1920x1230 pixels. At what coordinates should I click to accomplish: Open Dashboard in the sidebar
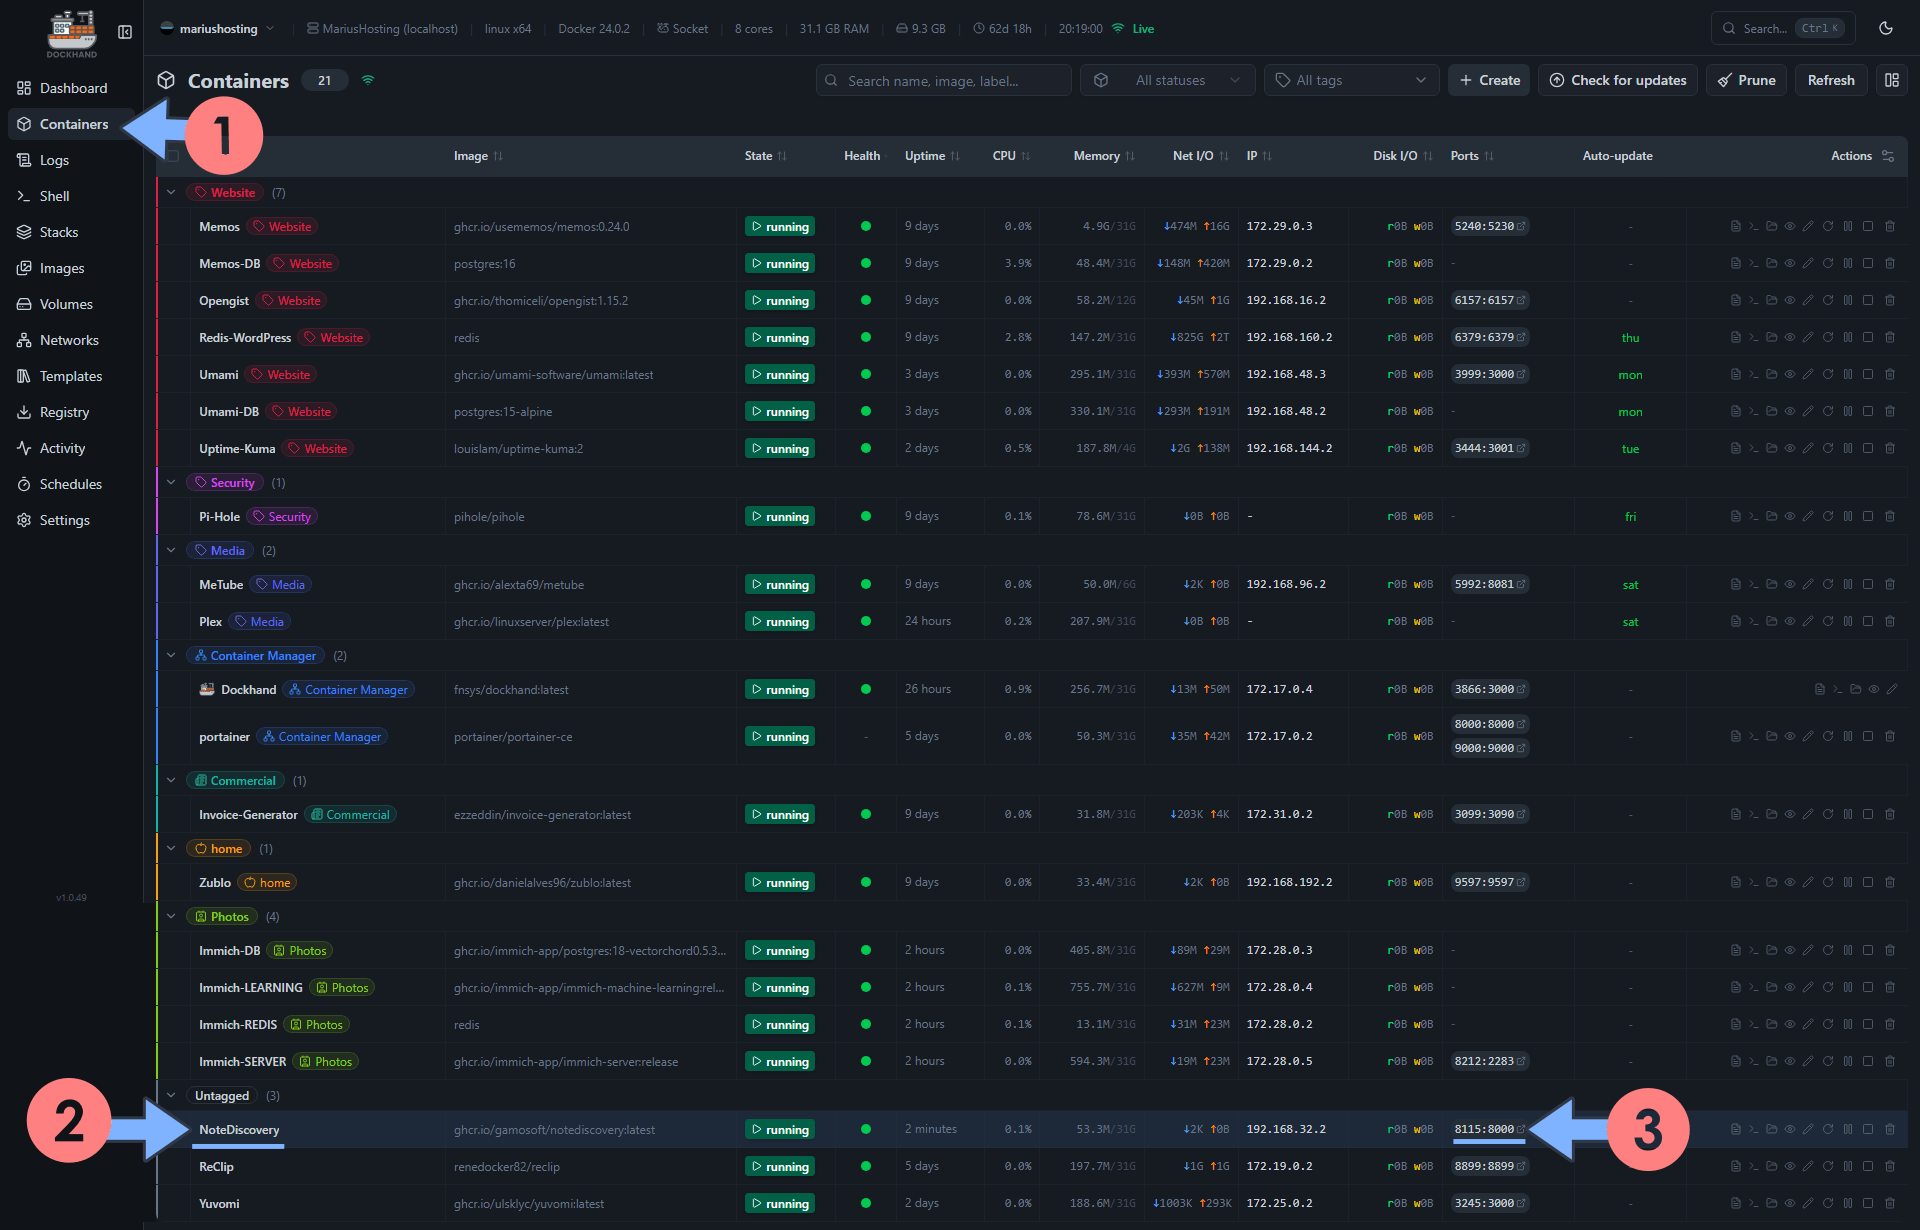[x=72, y=88]
